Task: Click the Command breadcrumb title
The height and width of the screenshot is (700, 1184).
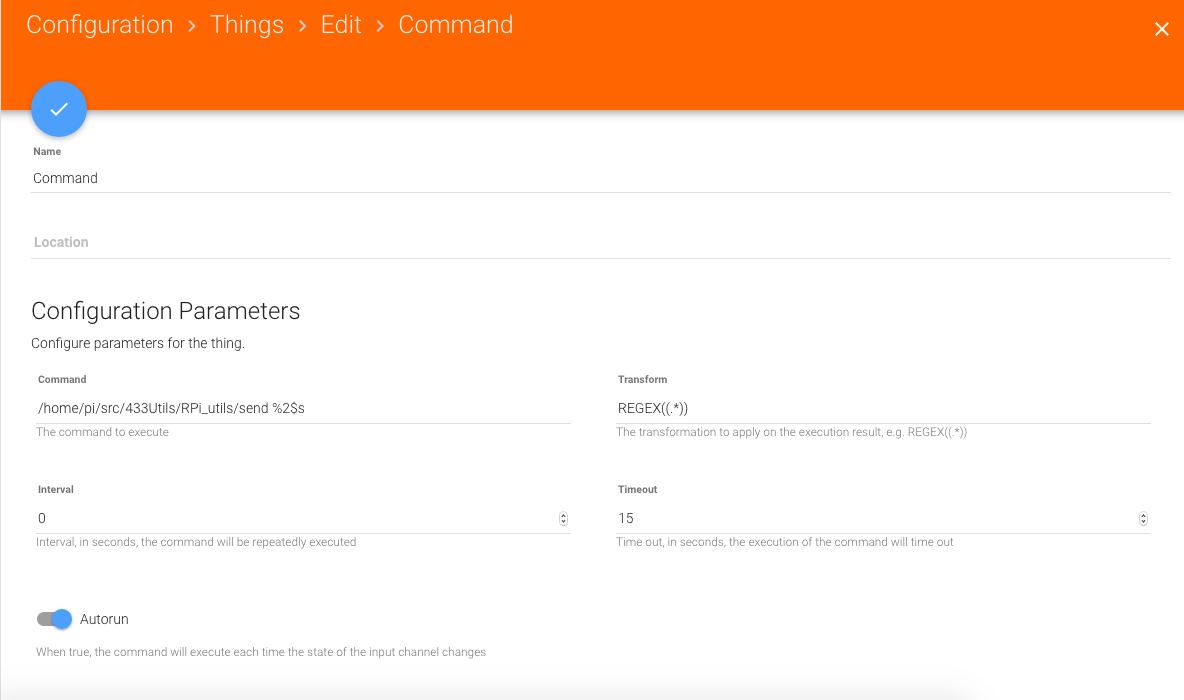Action: click(456, 25)
